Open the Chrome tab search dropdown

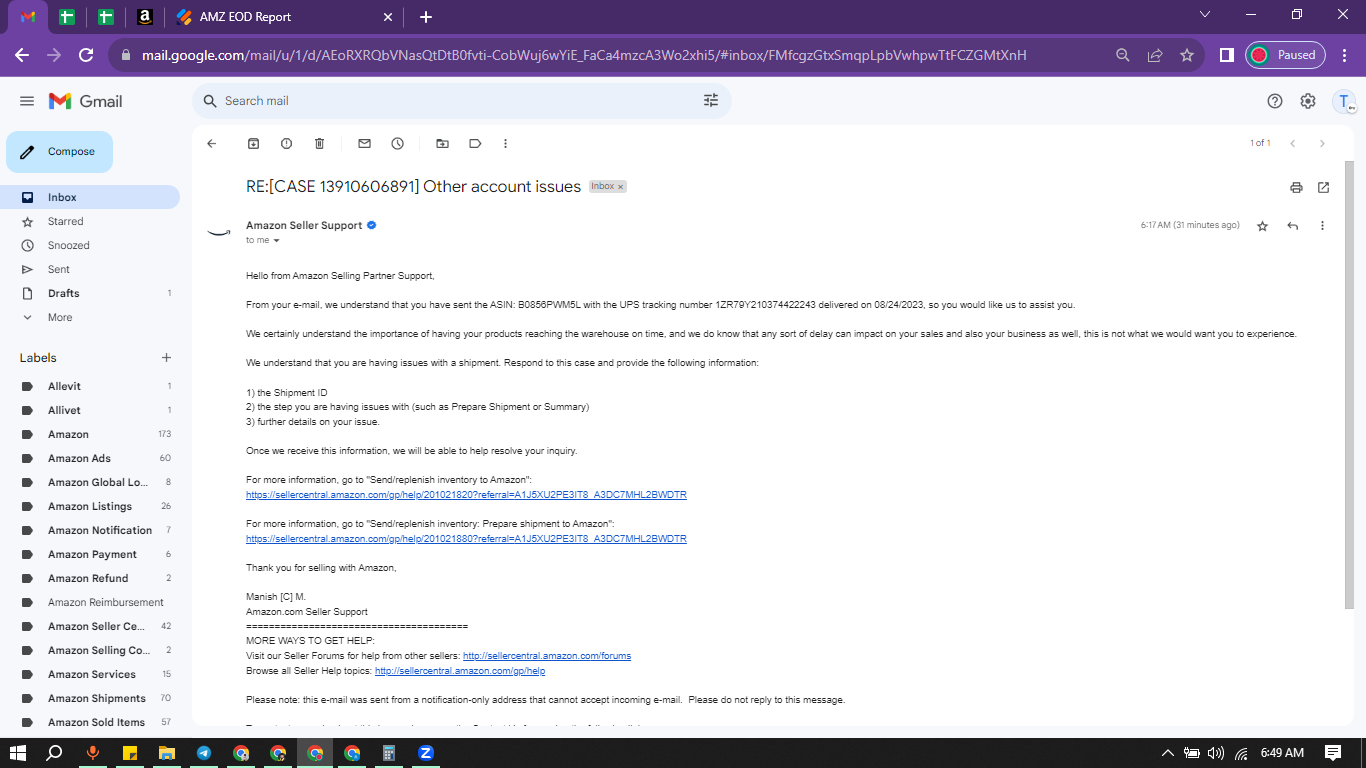pos(1205,14)
